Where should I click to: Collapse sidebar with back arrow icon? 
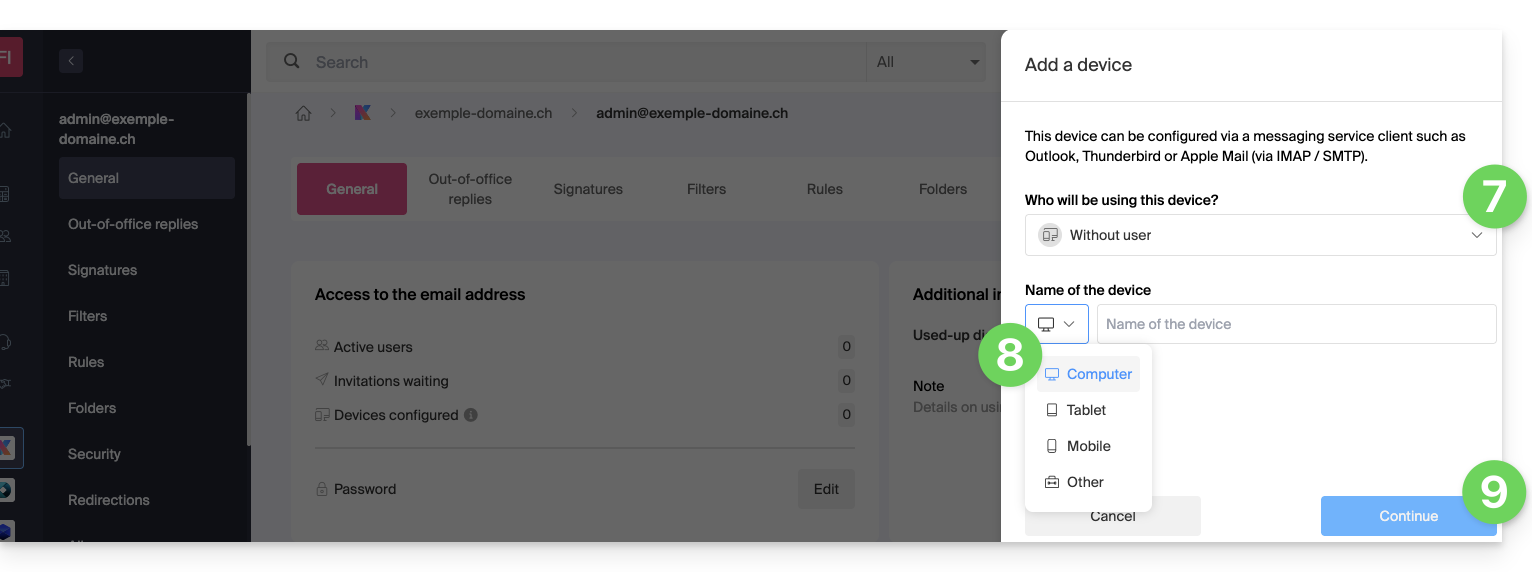point(70,61)
